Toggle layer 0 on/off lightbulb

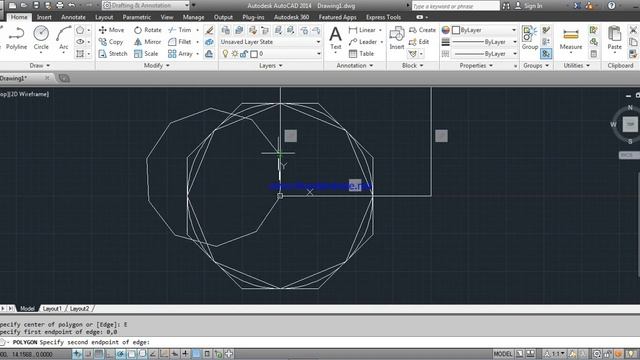225,54
